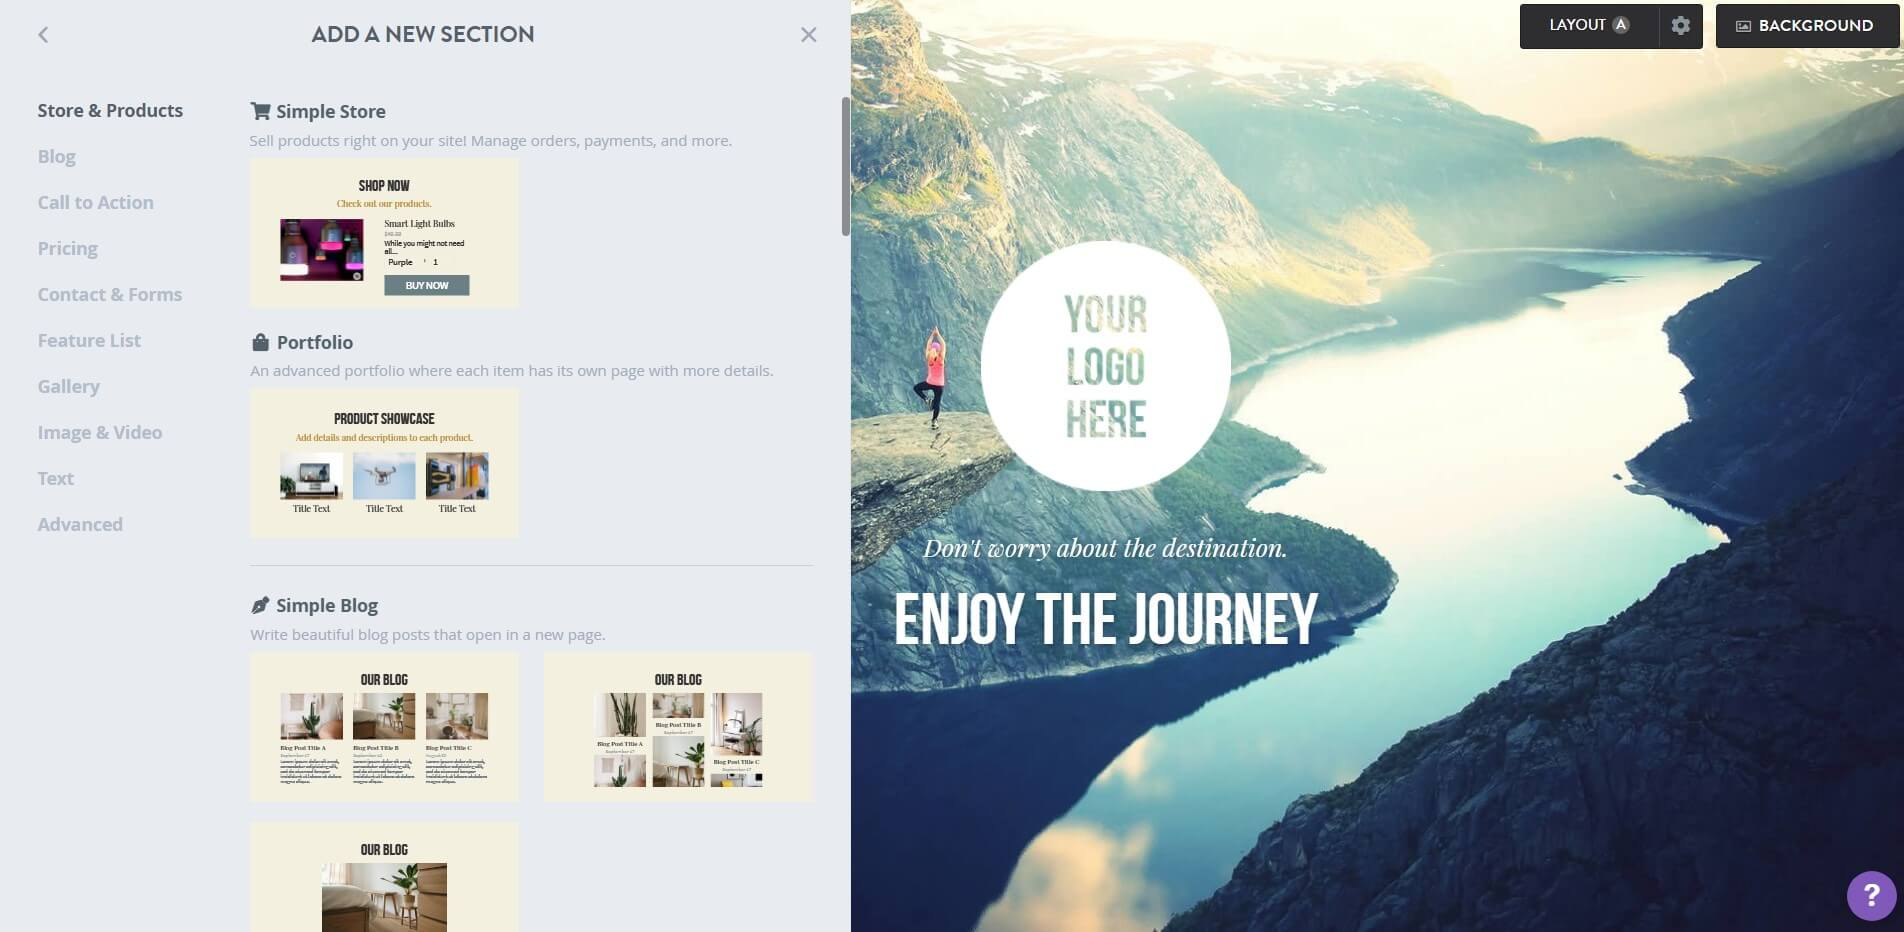The height and width of the screenshot is (932, 1904).
Task: Add the Shop Now store template
Action: (384, 233)
